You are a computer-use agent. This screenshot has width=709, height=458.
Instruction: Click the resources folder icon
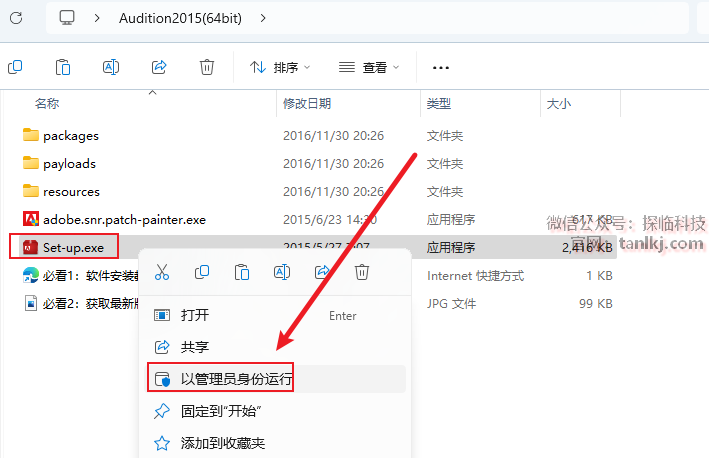coord(31,191)
